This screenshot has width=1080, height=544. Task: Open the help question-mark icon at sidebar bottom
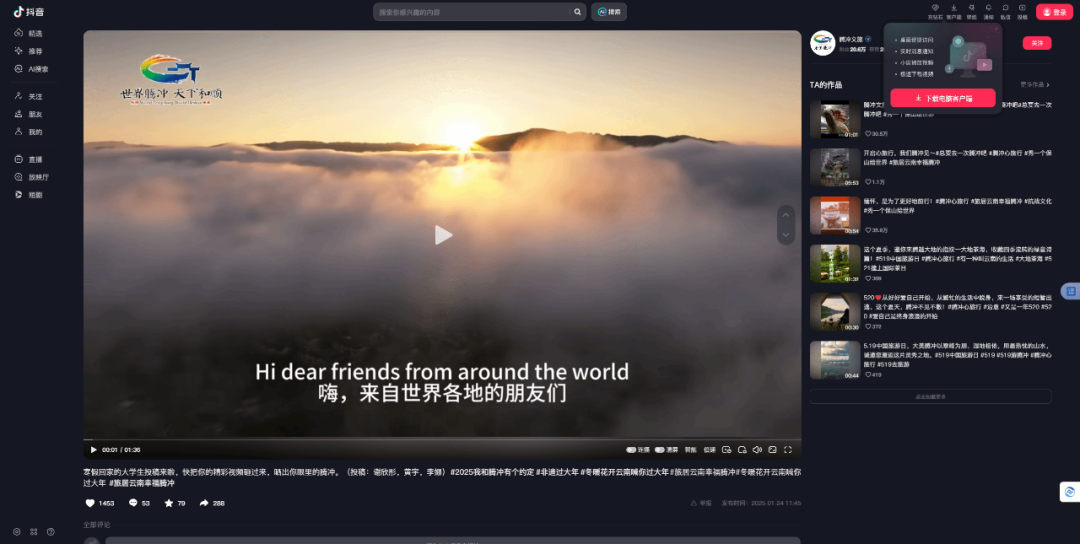tap(50, 532)
